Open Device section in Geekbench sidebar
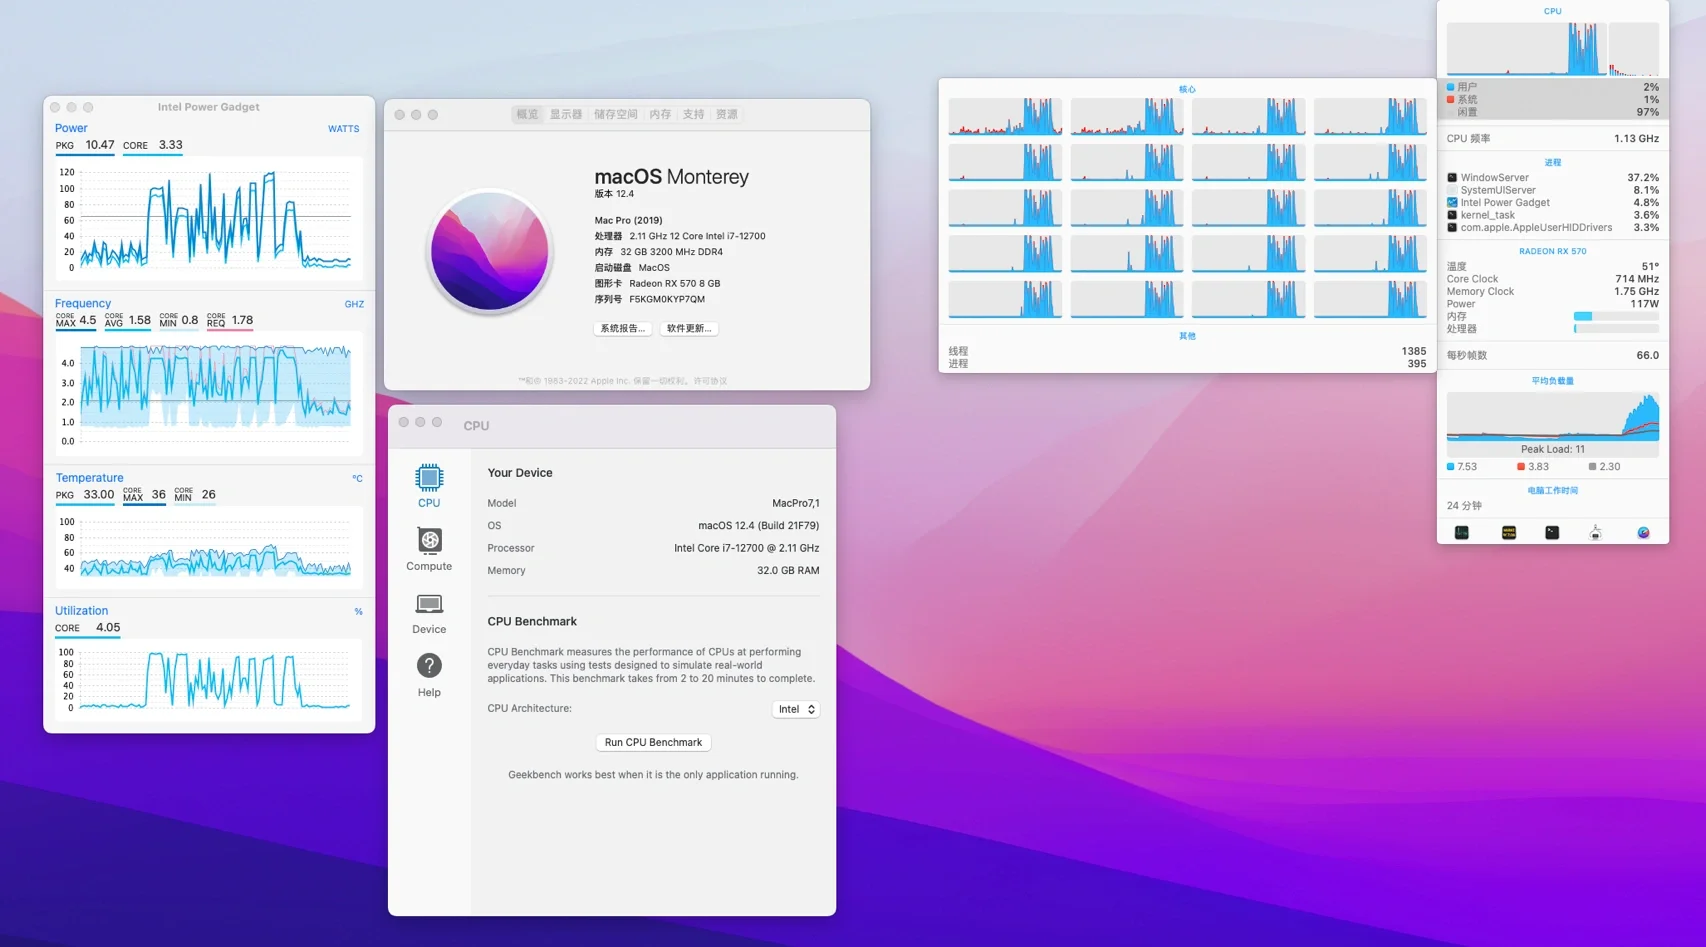 tap(429, 613)
